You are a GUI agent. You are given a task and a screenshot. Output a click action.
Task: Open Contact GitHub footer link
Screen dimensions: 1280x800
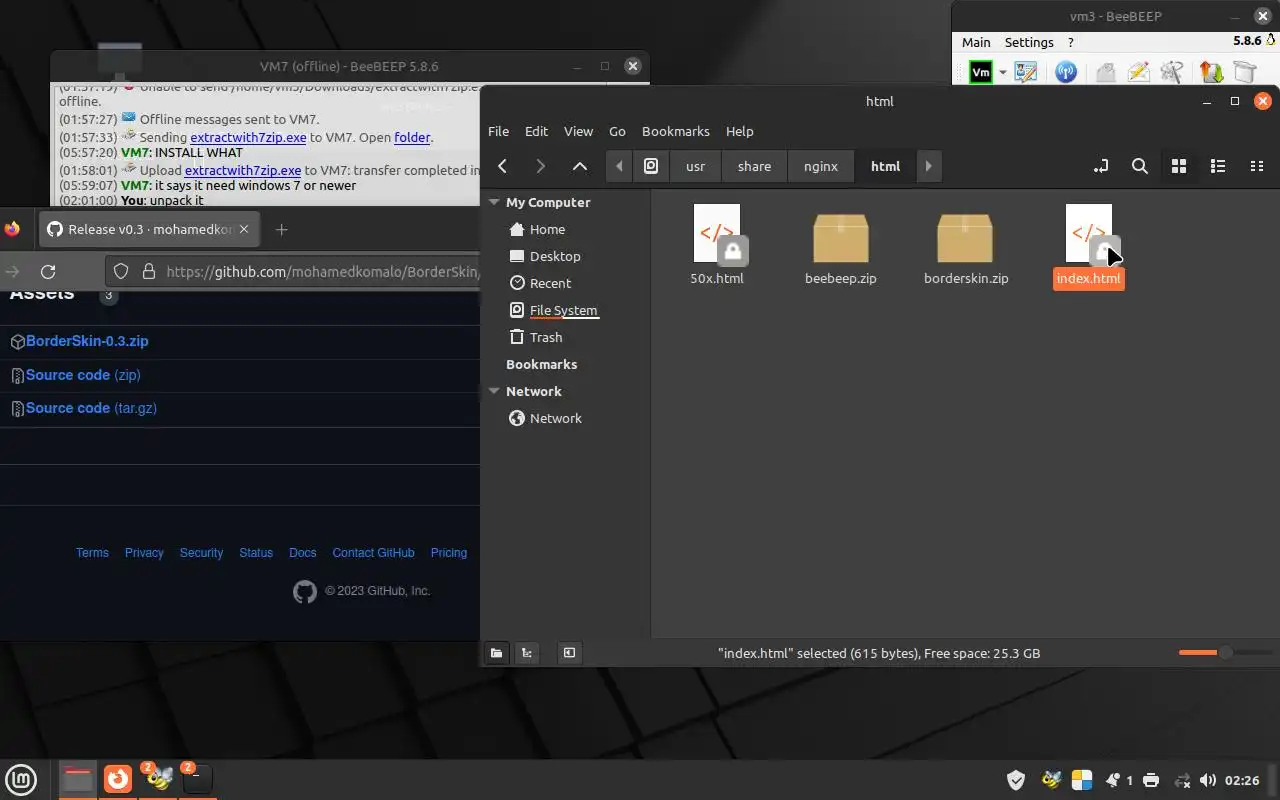(373, 553)
